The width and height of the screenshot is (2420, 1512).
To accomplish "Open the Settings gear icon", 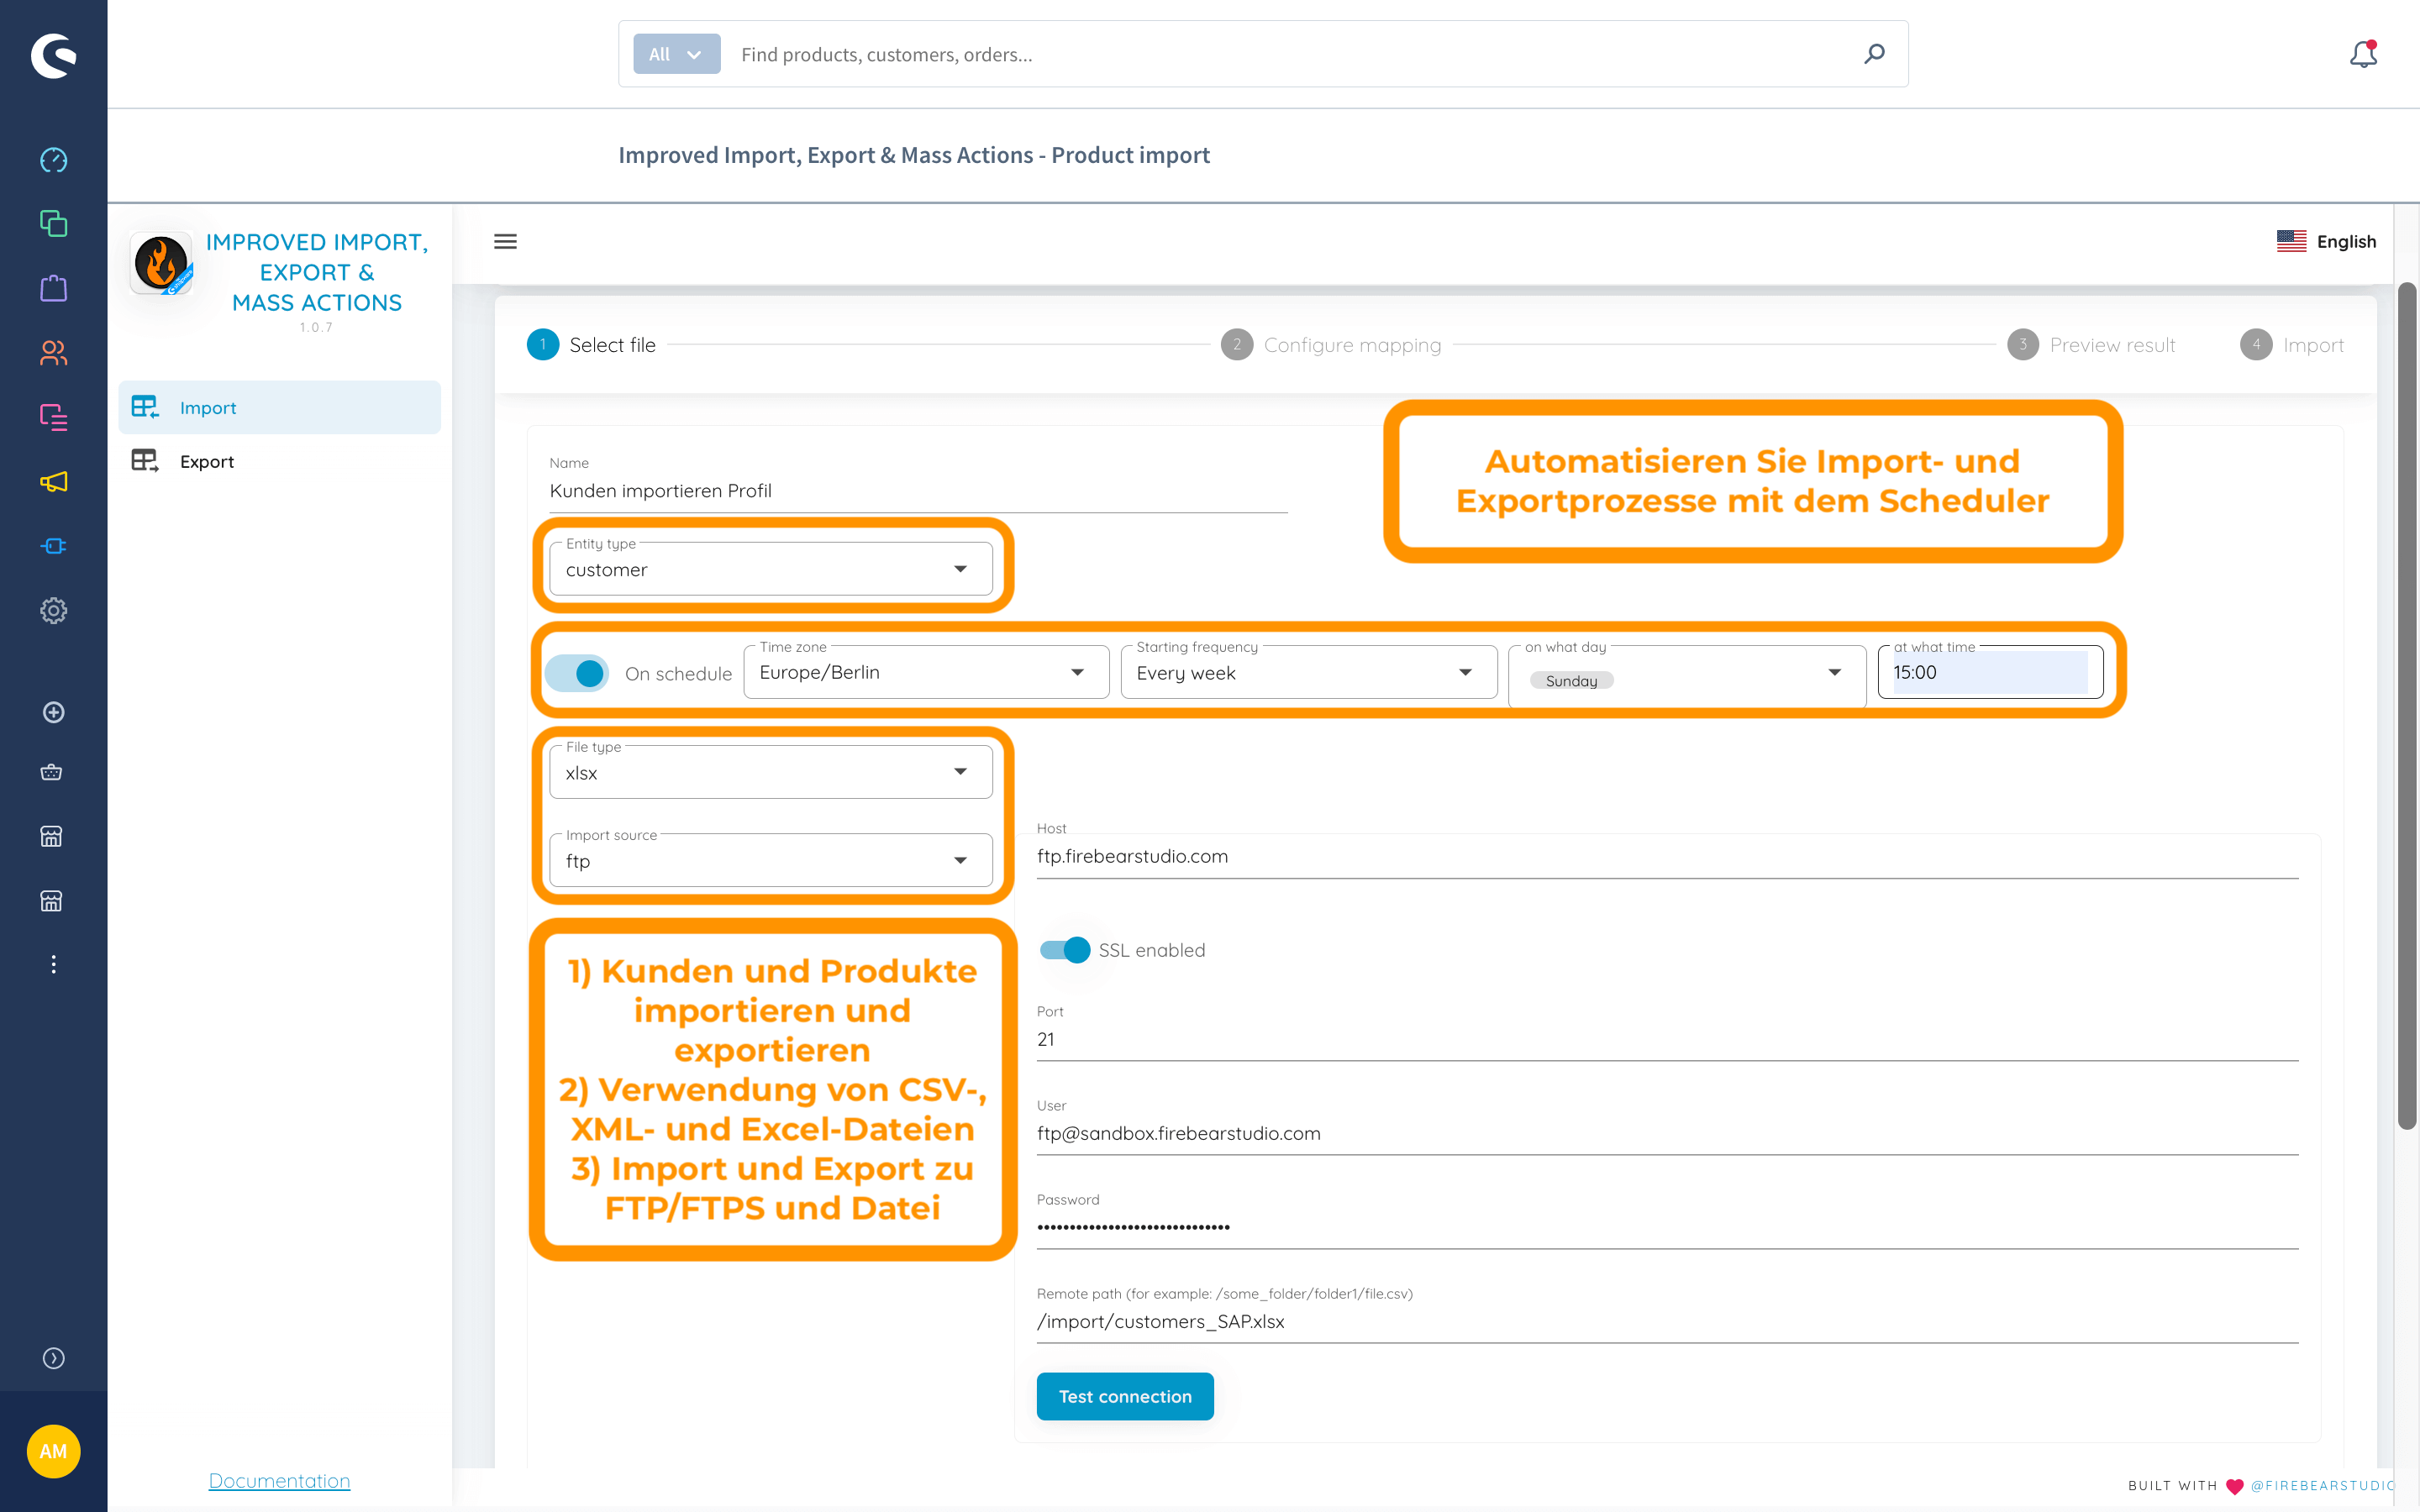I will (x=53, y=610).
